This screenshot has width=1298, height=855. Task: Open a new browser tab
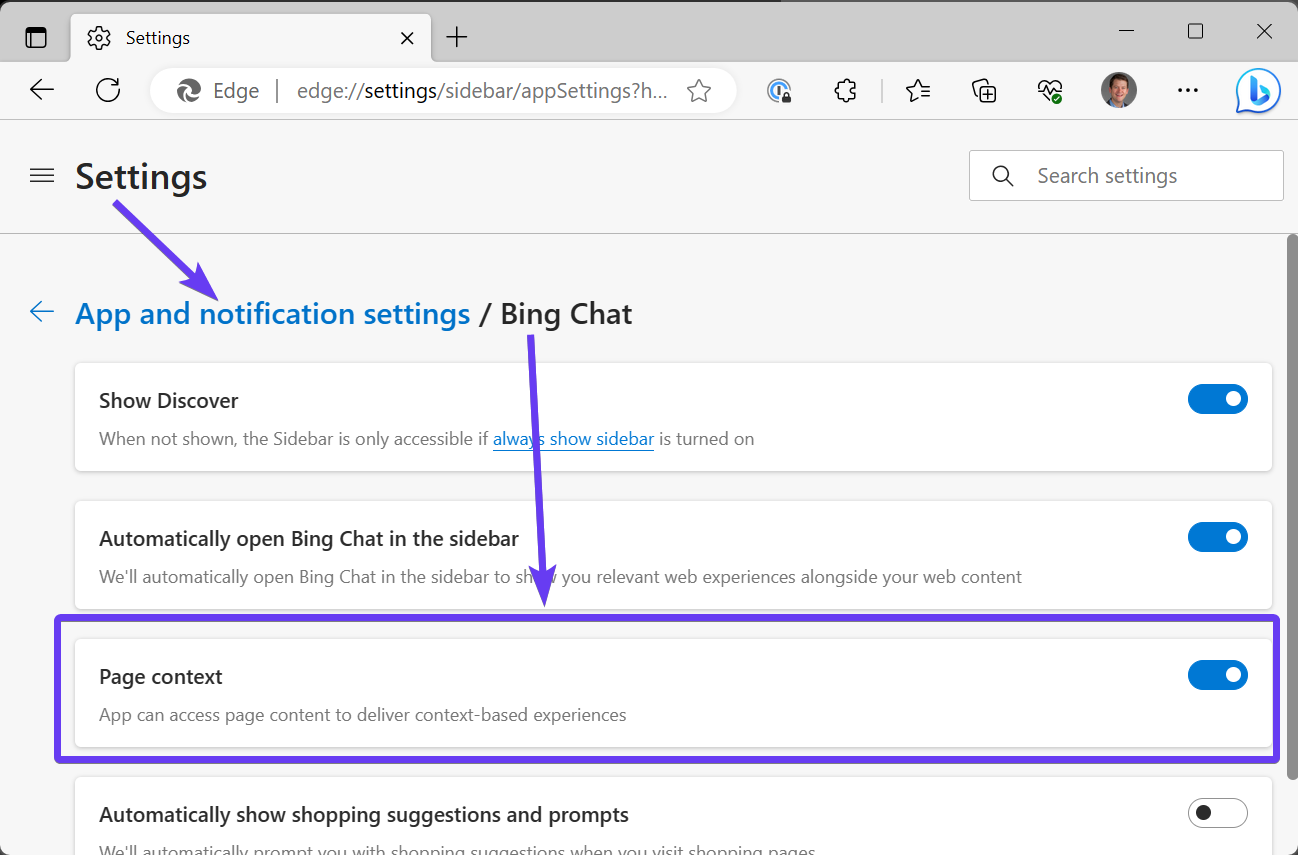[x=456, y=37]
